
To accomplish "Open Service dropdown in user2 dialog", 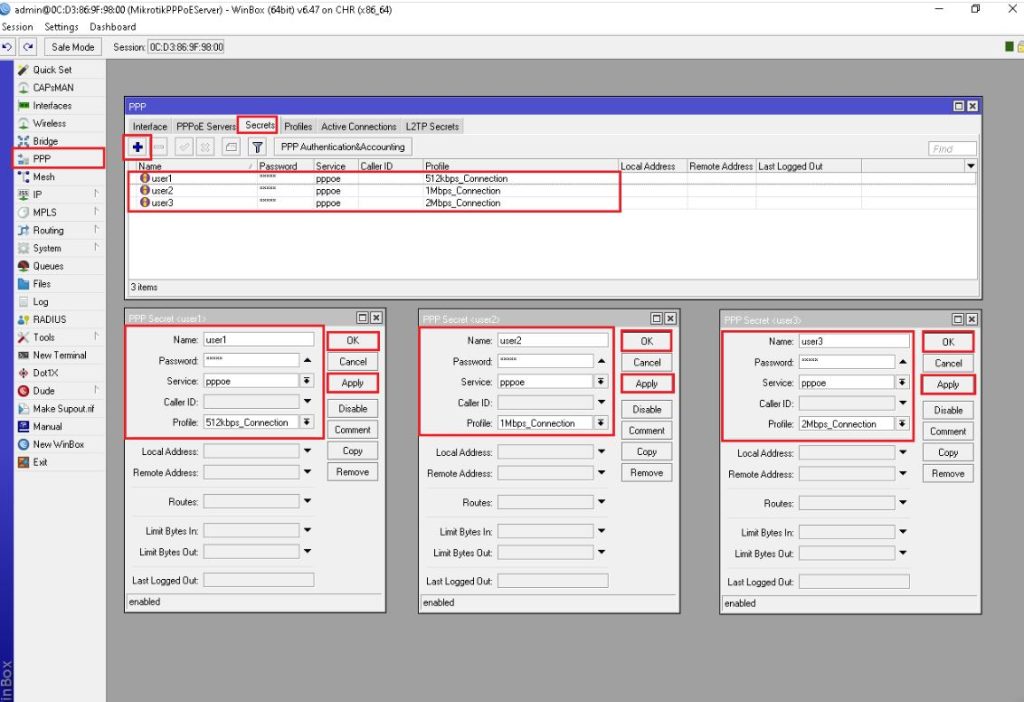I will coord(601,381).
